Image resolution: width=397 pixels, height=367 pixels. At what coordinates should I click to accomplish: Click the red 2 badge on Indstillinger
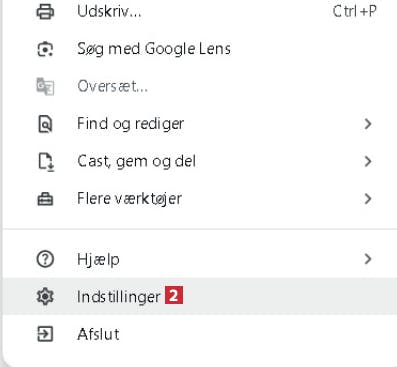(x=174, y=296)
